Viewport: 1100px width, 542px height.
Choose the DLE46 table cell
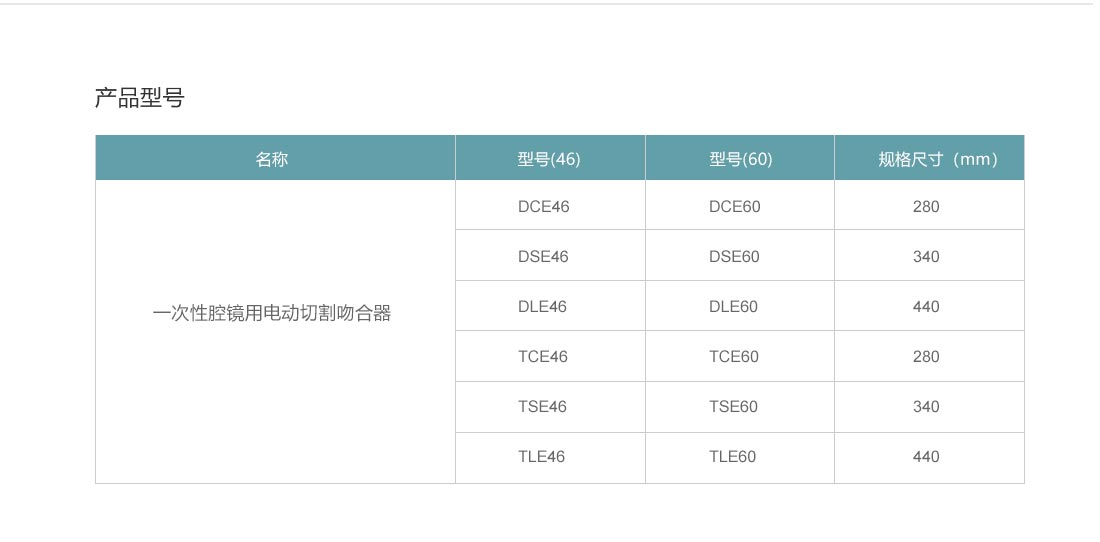550,306
